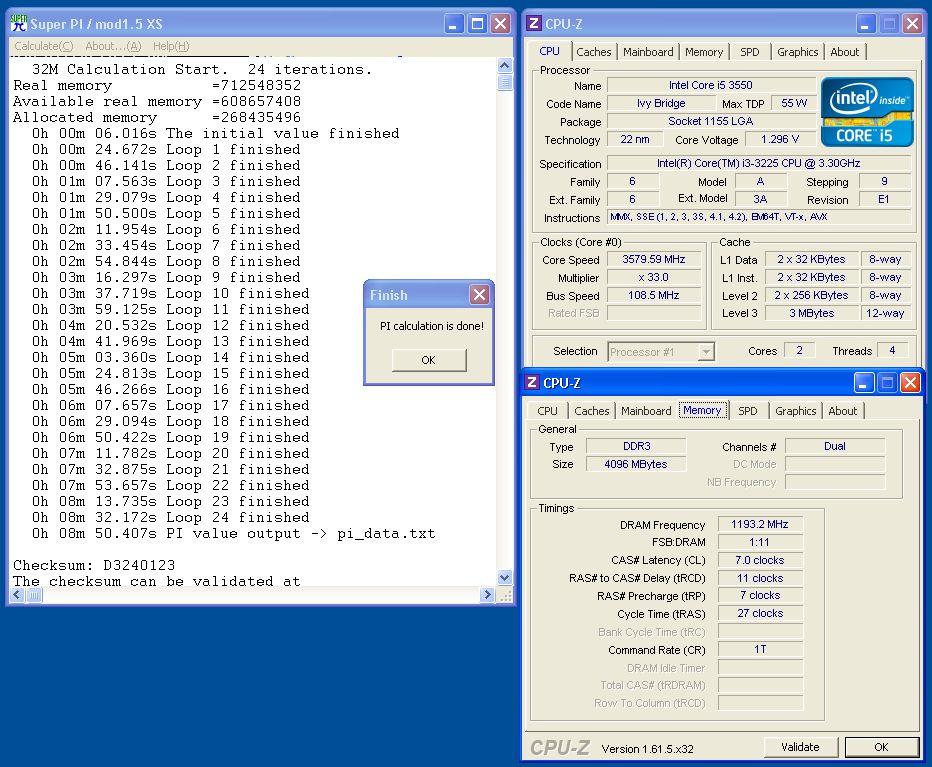Select SPD tab in upper CPU-Z window
Viewport: 932px width, 767px height.
click(x=750, y=52)
